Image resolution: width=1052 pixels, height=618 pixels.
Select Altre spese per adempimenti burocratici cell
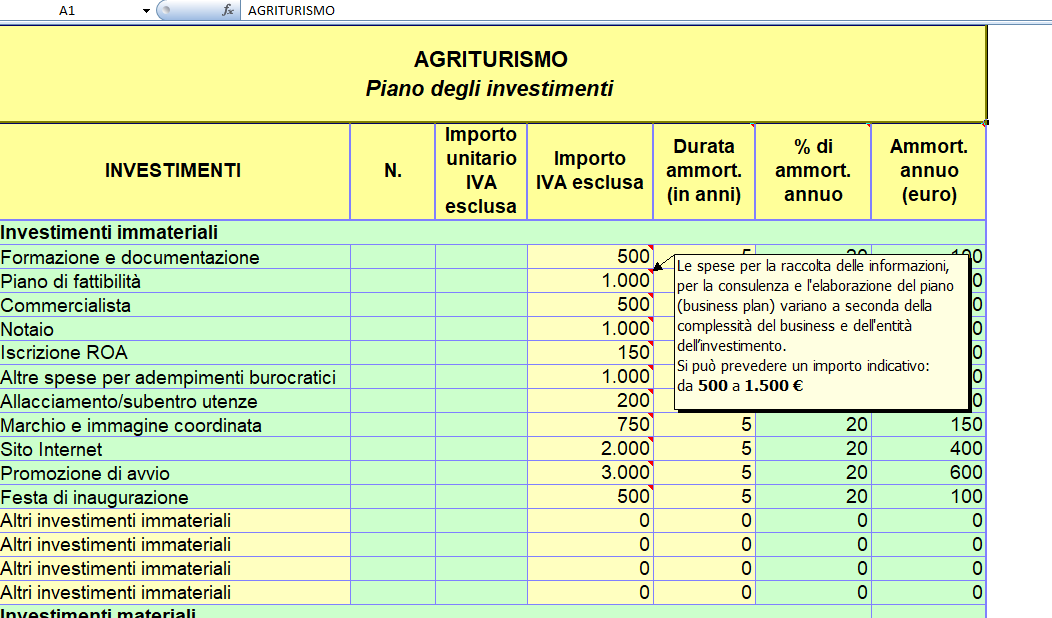click(x=174, y=377)
